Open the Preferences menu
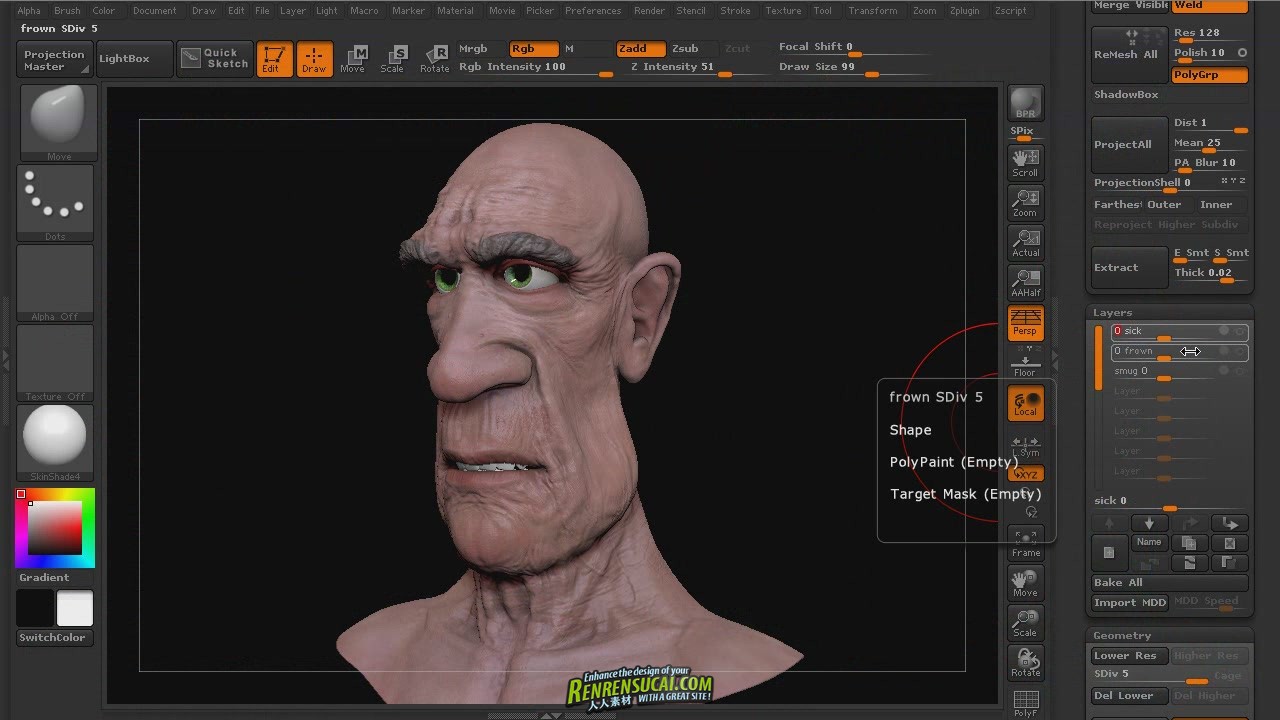1280x720 pixels. coord(593,11)
